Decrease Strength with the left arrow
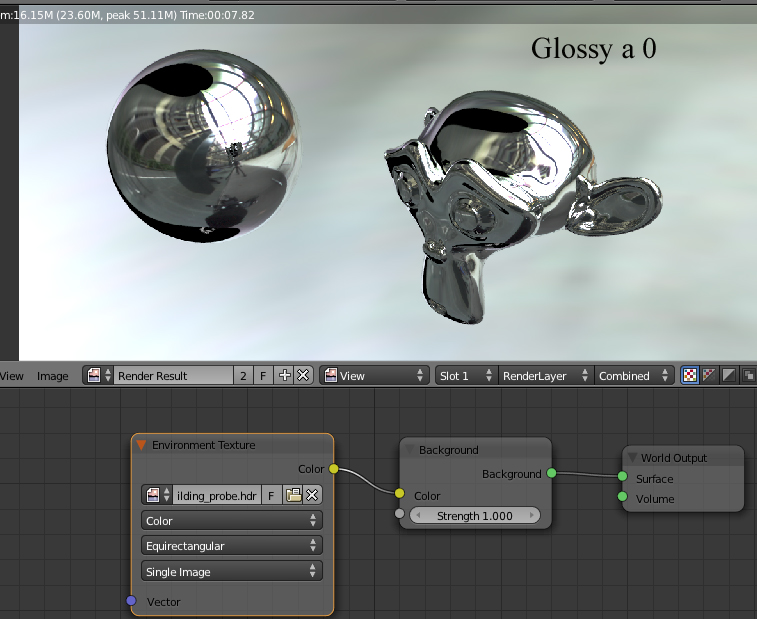This screenshot has height=619, width=757. pyautogui.click(x=418, y=516)
